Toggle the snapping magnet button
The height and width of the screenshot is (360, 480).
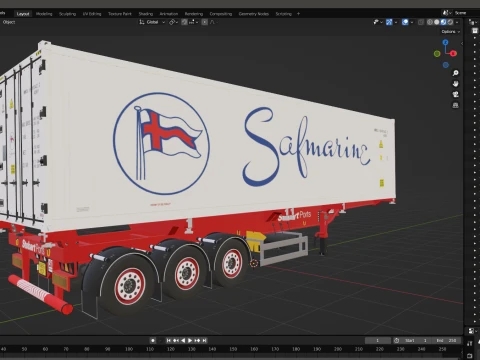[x=184, y=22]
